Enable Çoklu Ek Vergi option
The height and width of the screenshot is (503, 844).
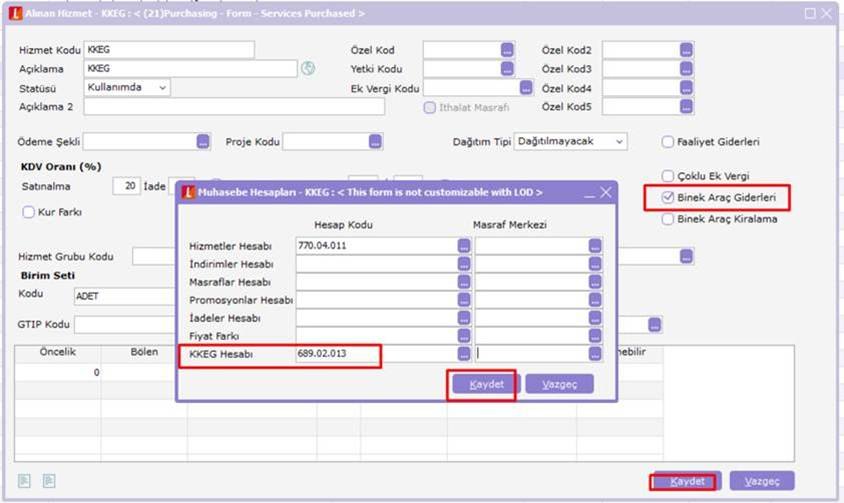[x=667, y=176]
